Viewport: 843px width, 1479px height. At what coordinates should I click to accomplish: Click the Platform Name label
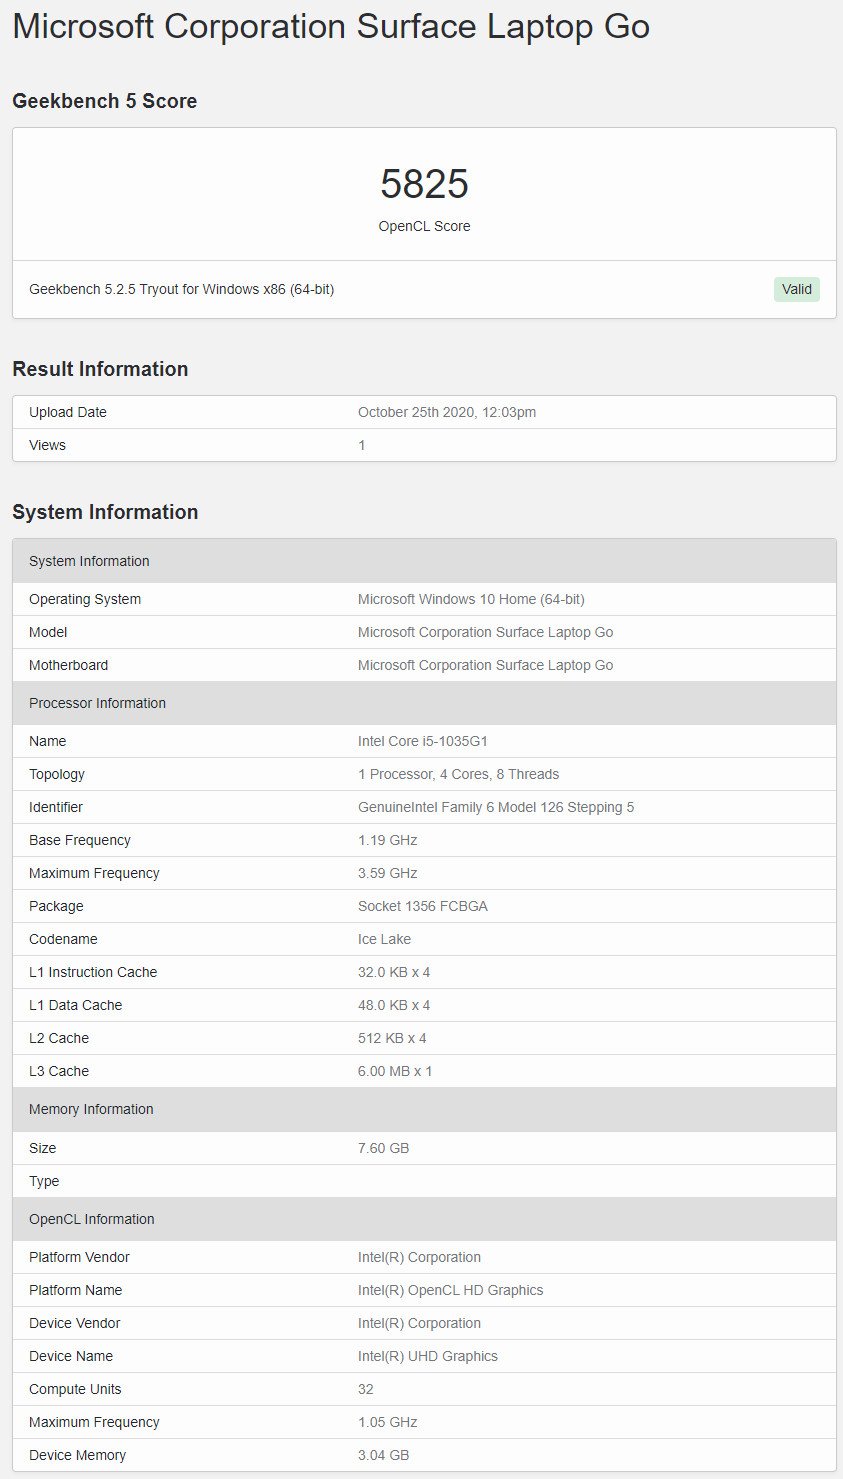(x=75, y=1290)
